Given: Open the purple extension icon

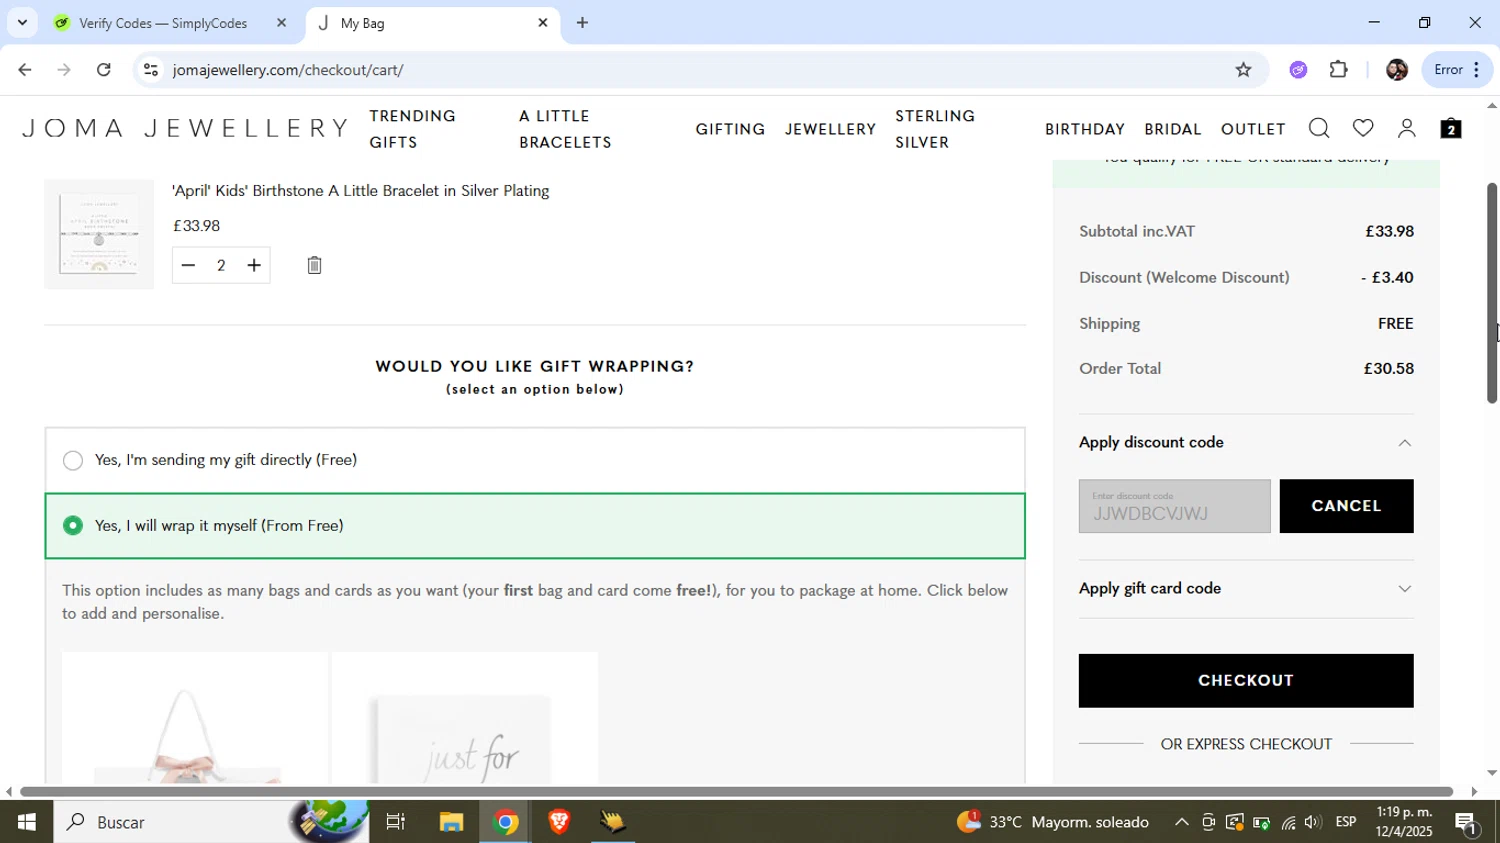Looking at the screenshot, I should [x=1298, y=70].
